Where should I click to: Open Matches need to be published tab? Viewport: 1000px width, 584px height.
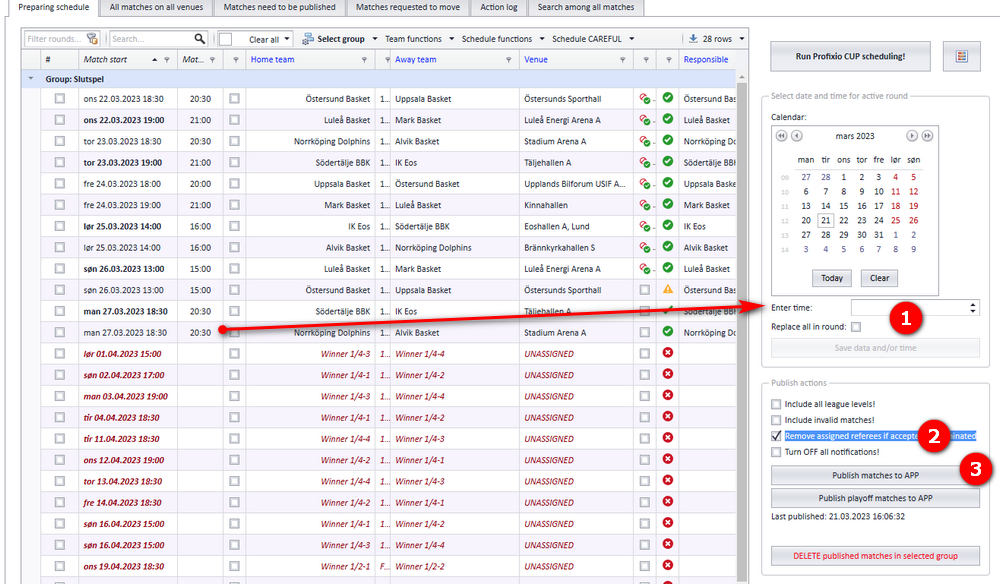pos(279,7)
